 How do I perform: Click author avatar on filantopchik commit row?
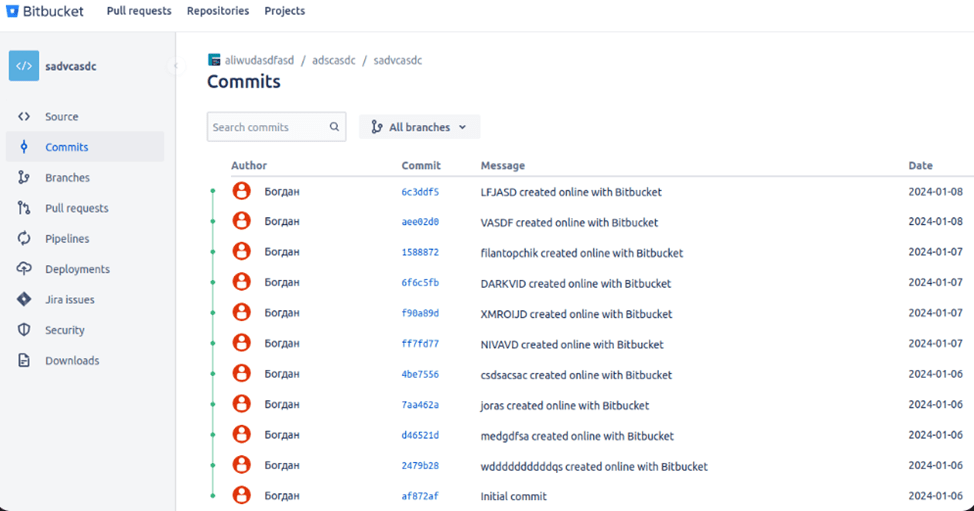click(241, 252)
